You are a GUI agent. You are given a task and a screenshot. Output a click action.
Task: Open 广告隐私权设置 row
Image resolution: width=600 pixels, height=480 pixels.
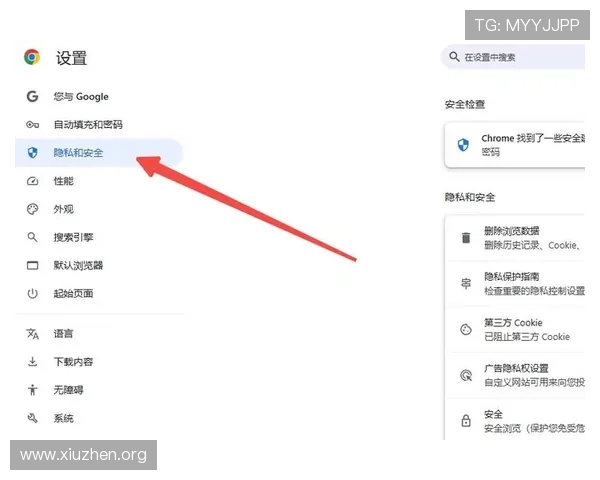pyautogui.click(x=515, y=375)
